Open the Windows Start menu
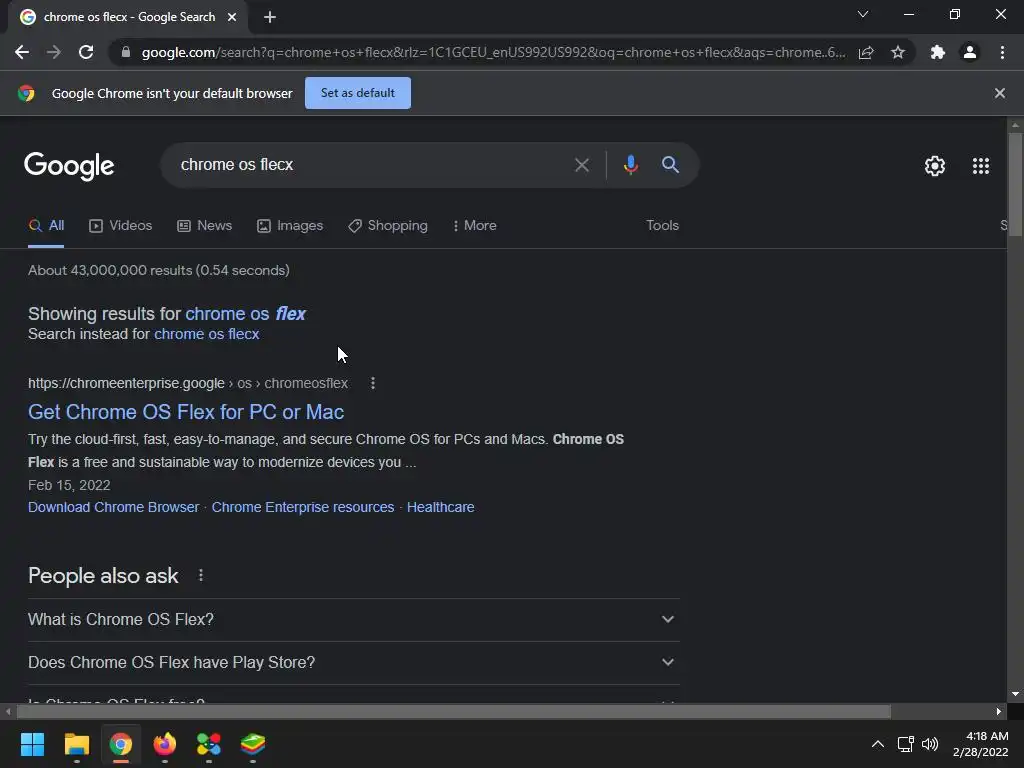The height and width of the screenshot is (768, 1024). 32,744
